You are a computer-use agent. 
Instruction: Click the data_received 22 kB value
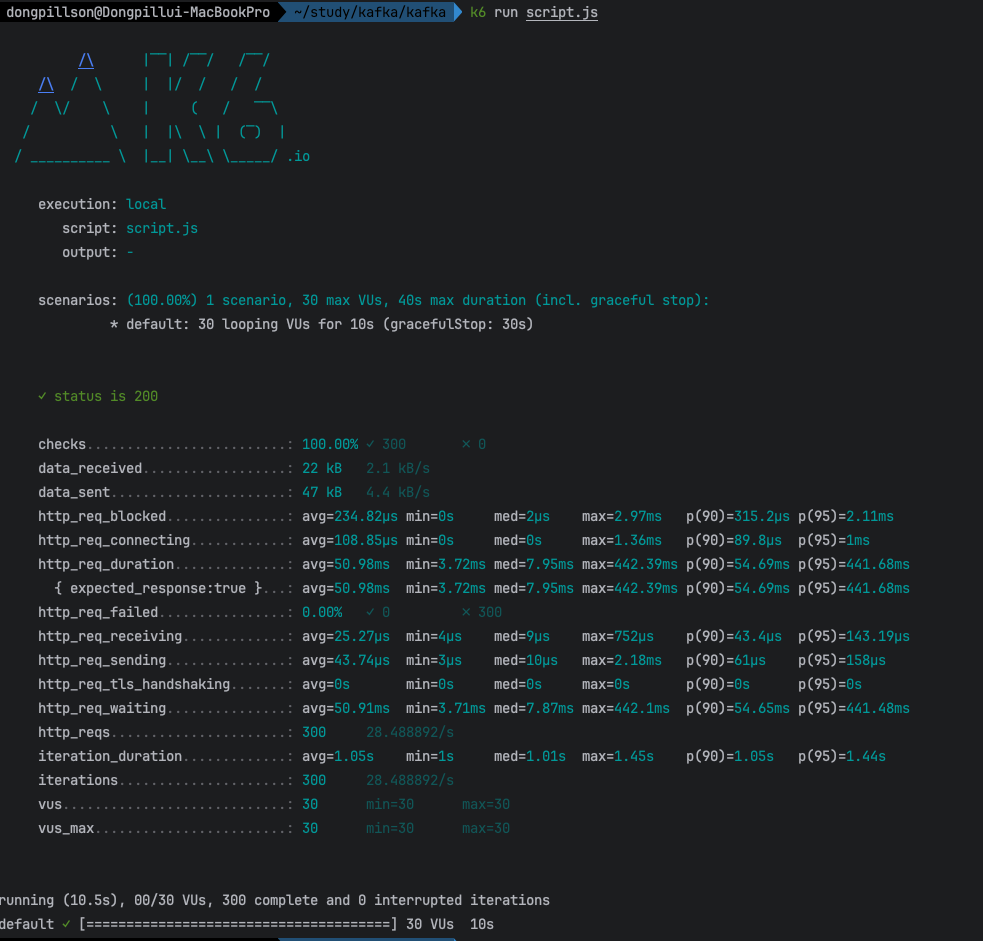pyautogui.click(x=322, y=468)
